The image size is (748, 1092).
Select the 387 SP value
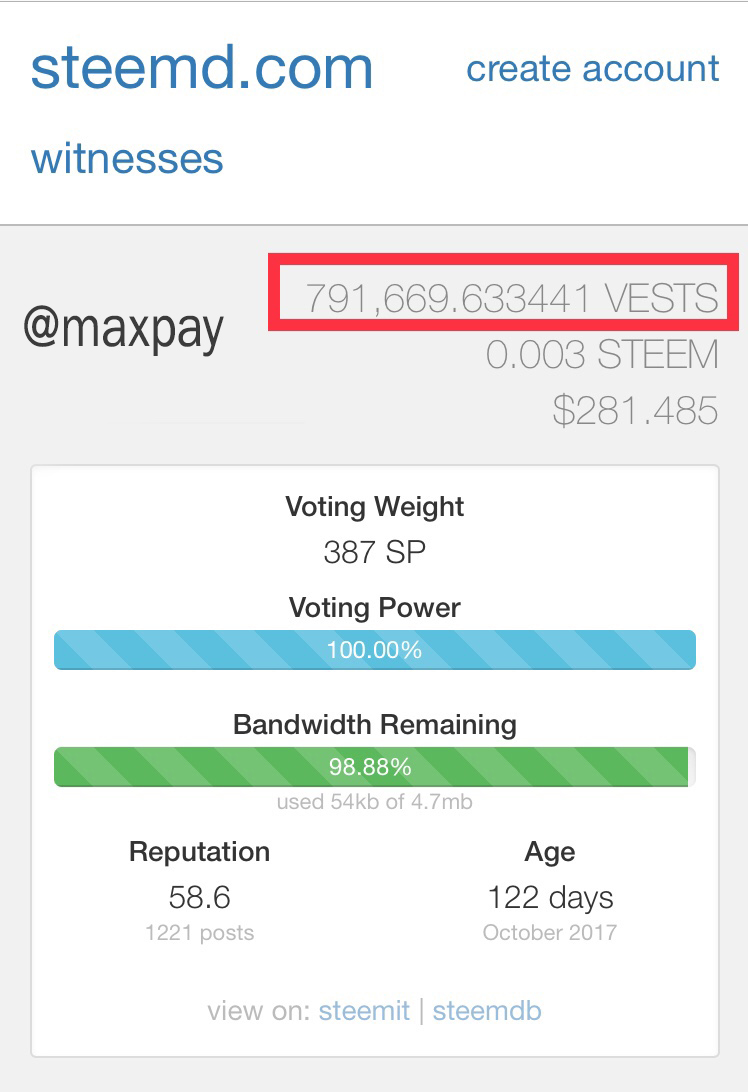(x=375, y=552)
